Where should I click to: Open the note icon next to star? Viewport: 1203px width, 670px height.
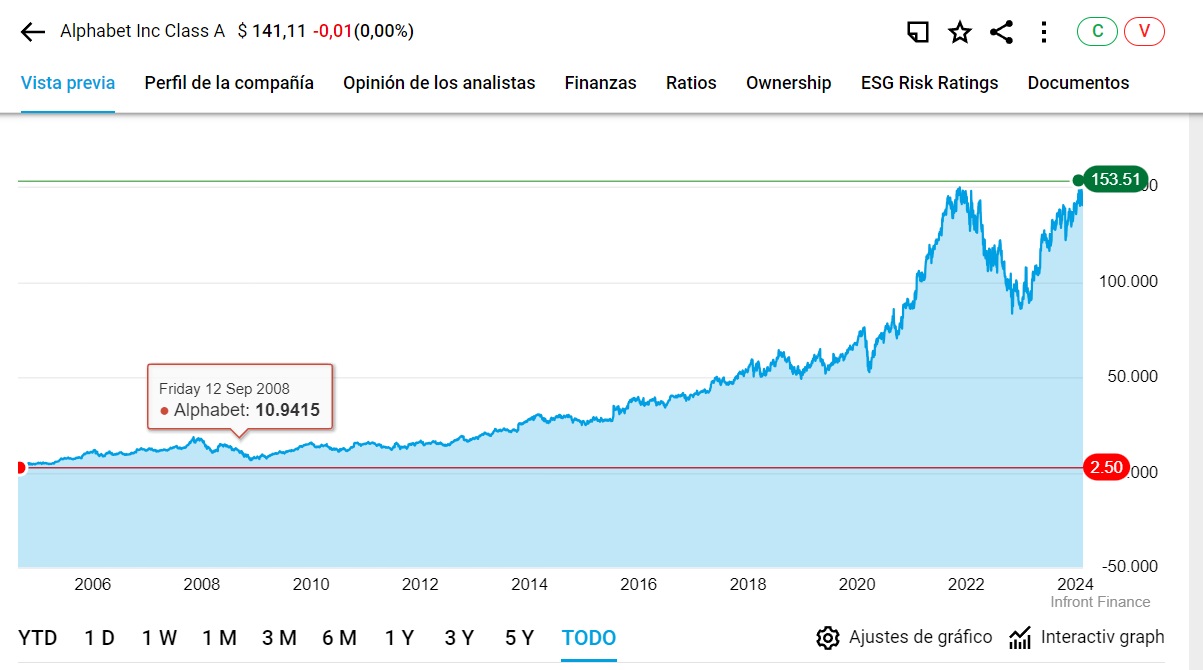coord(918,32)
